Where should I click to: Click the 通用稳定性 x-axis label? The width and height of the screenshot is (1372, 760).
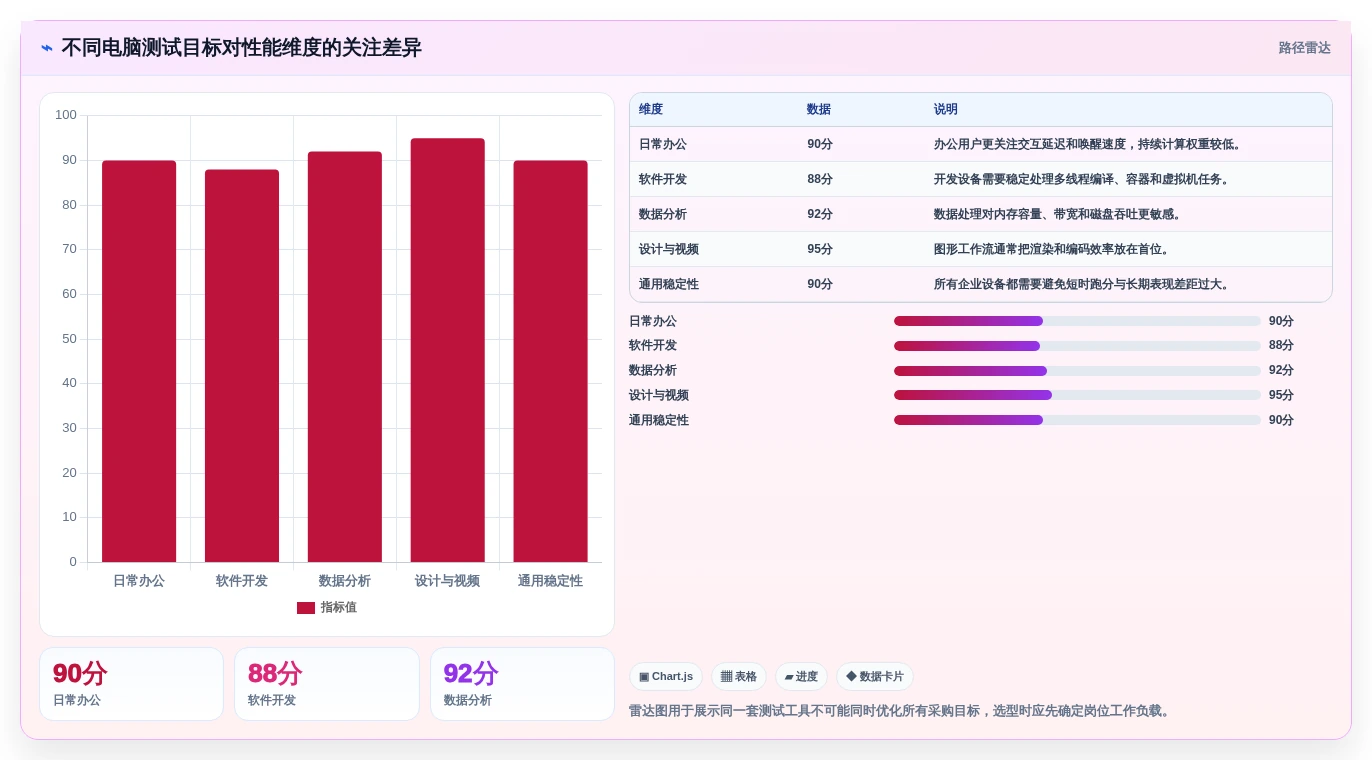(550, 581)
